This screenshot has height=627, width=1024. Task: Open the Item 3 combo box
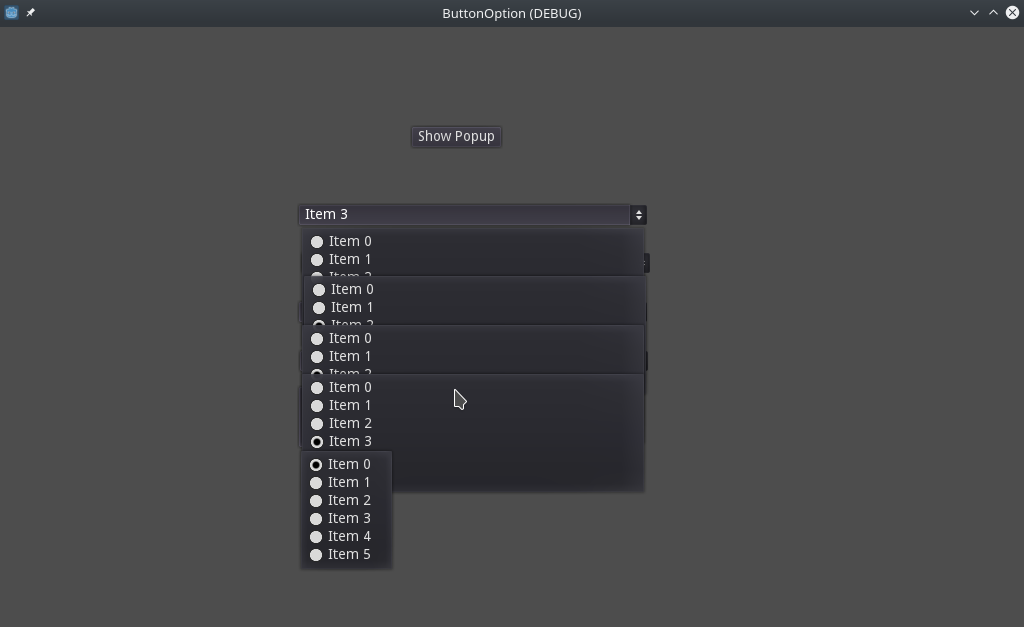[470, 214]
